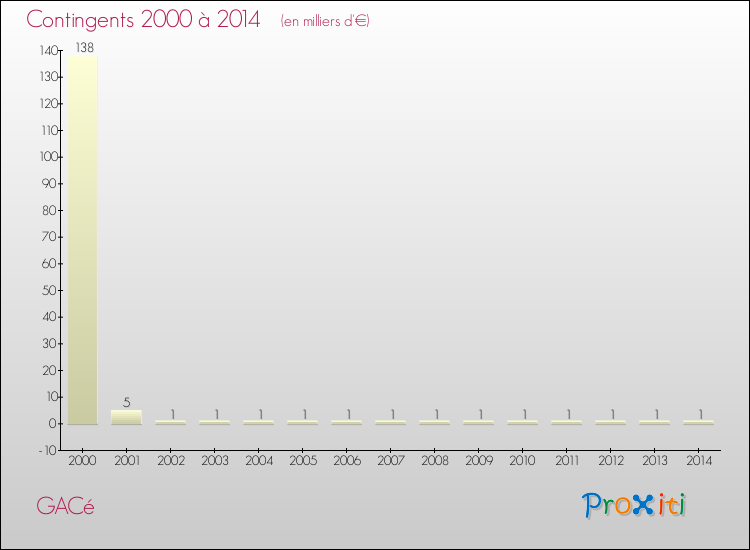Click the y-axis label '80'
The height and width of the screenshot is (550, 750).
click(50, 210)
